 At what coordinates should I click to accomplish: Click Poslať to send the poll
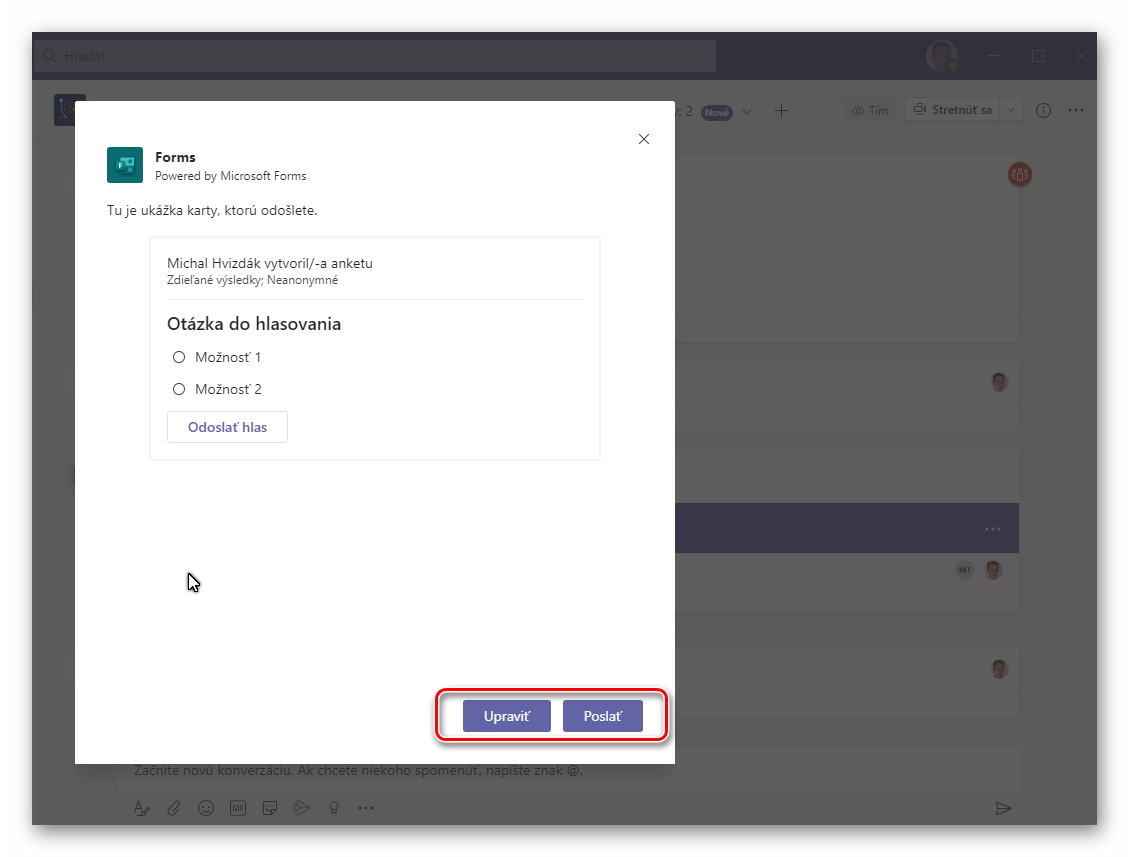coord(602,716)
